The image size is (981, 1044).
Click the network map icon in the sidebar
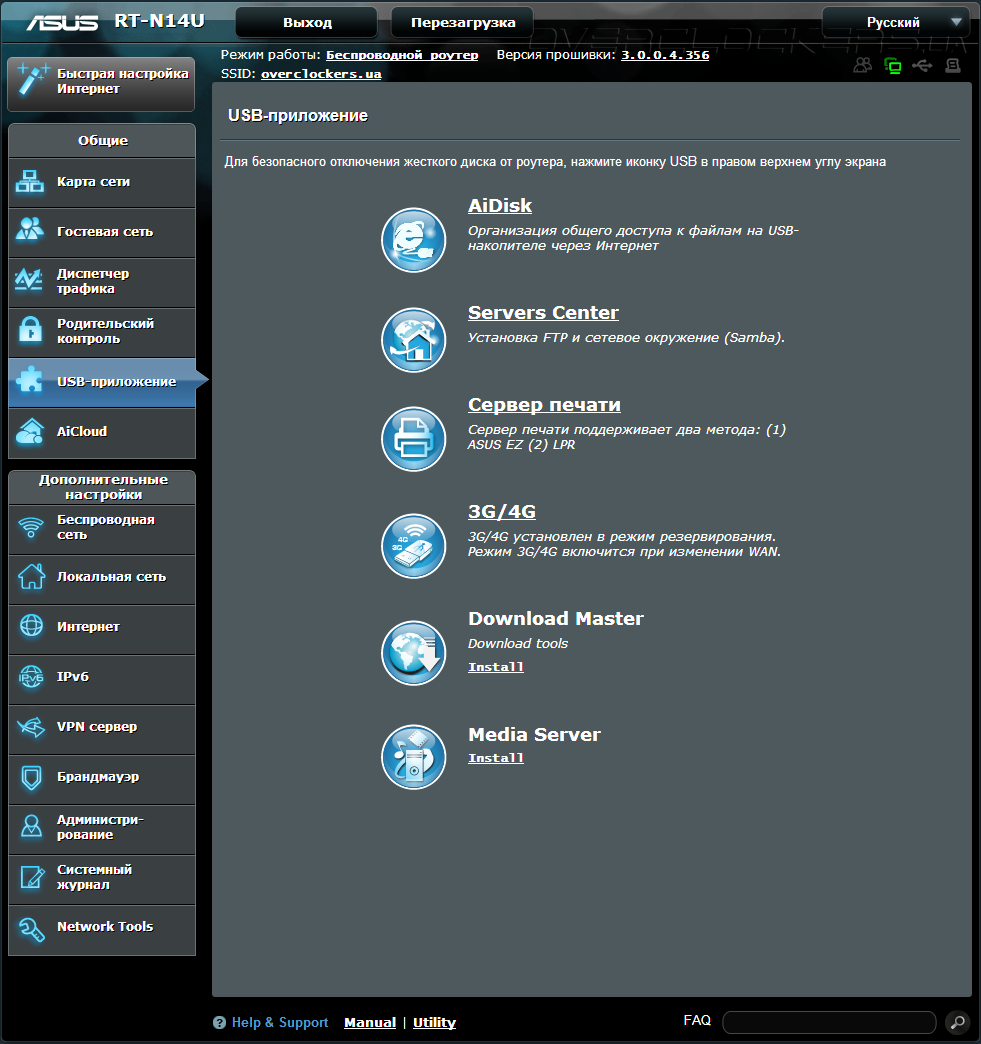click(x=30, y=181)
